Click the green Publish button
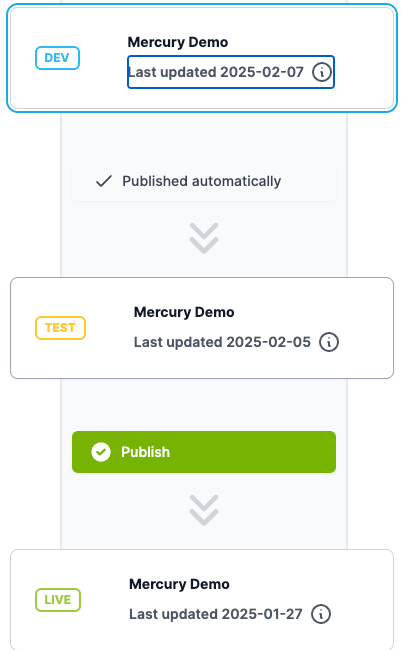This screenshot has width=402, height=650. pyautogui.click(x=204, y=452)
